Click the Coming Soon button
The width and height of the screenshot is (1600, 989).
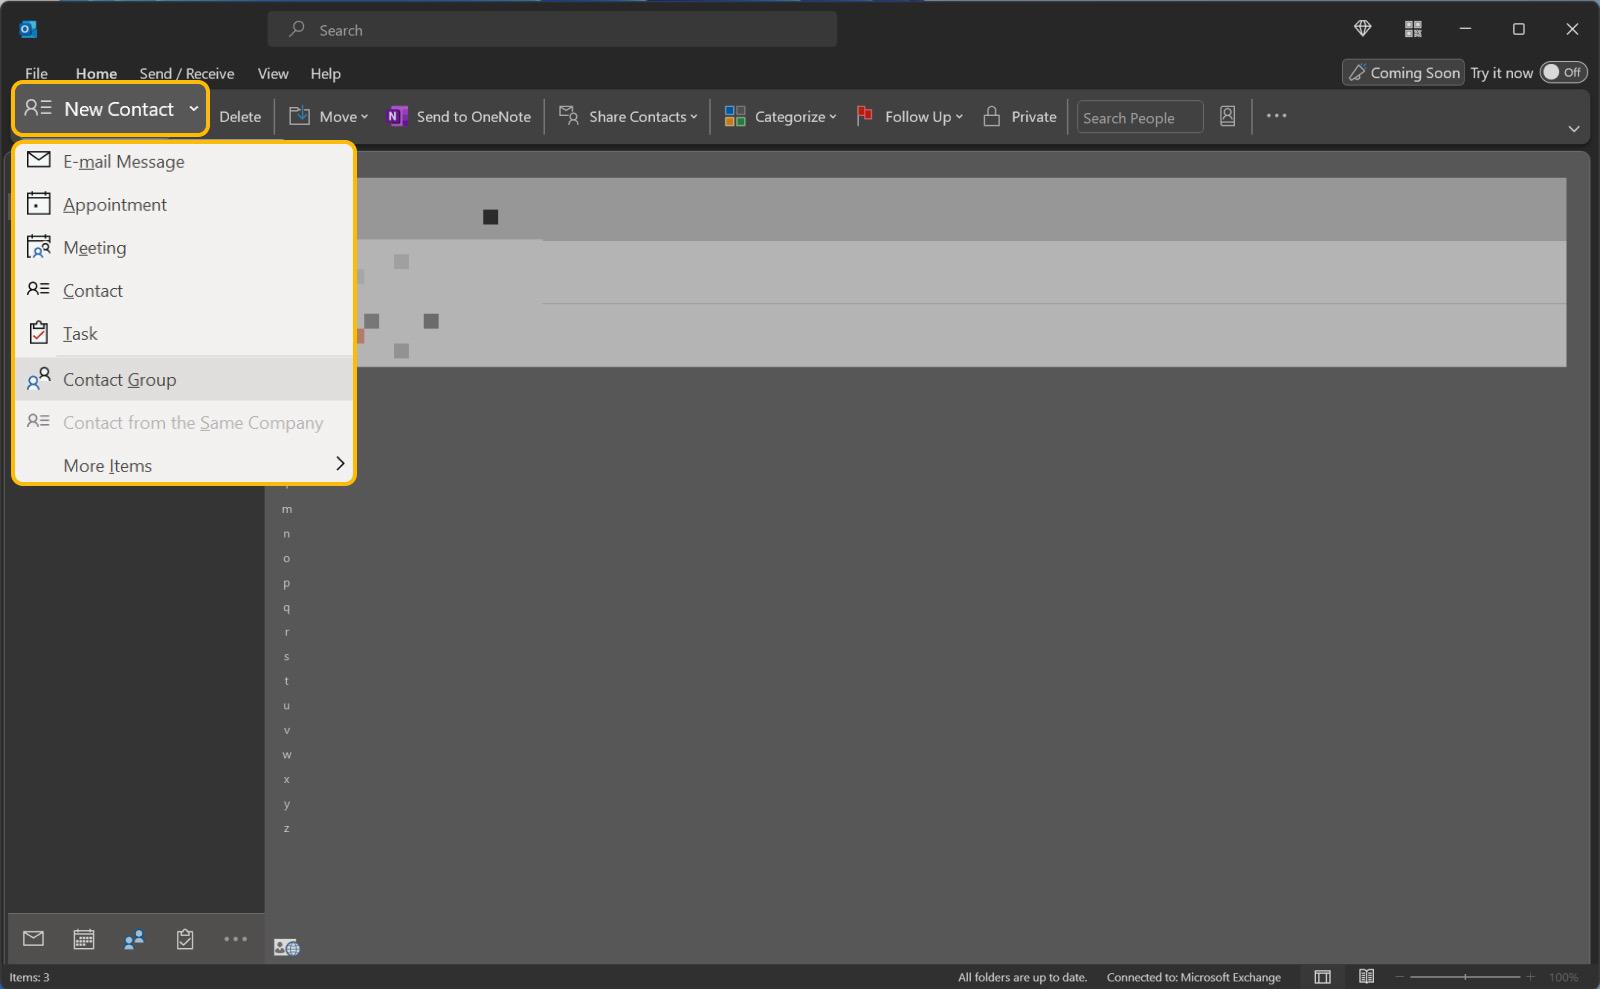click(x=1403, y=73)
